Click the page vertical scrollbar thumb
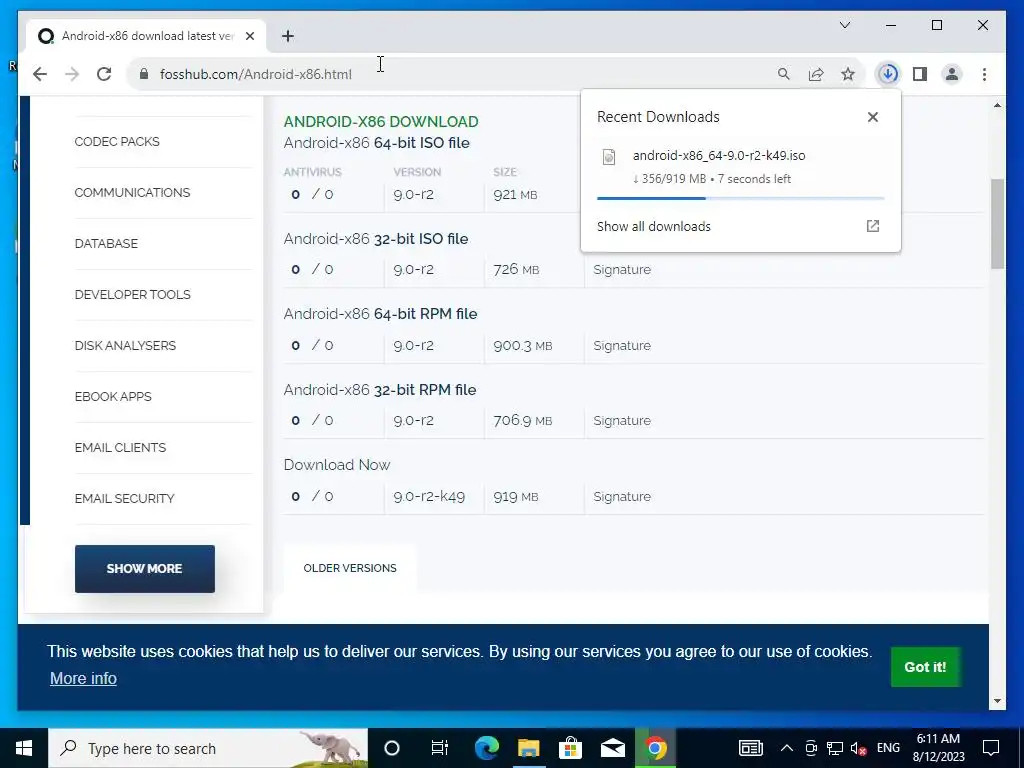This screenshot has height=768, width=1024. (x=997, y=223)
